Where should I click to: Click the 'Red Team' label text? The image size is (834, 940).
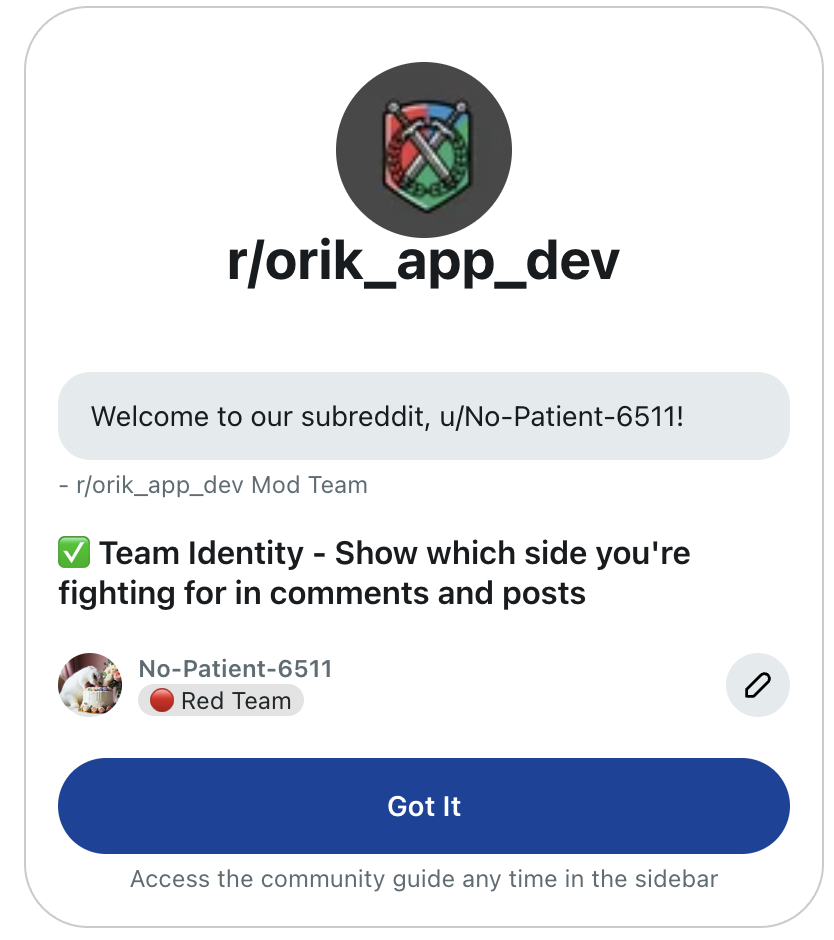tap(236, 700)
